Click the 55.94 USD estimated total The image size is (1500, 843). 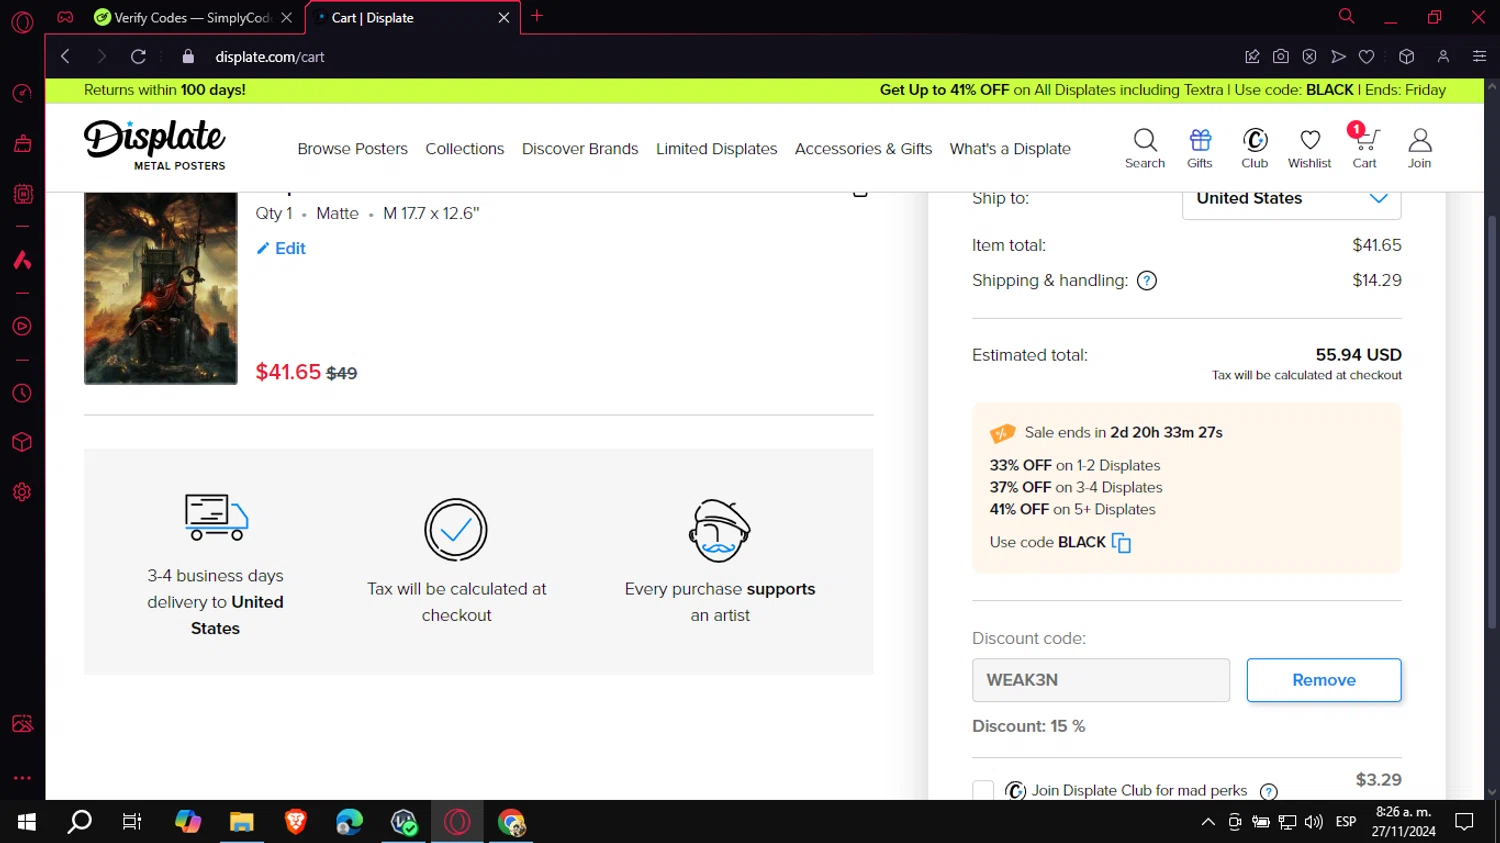point(1358,355)
